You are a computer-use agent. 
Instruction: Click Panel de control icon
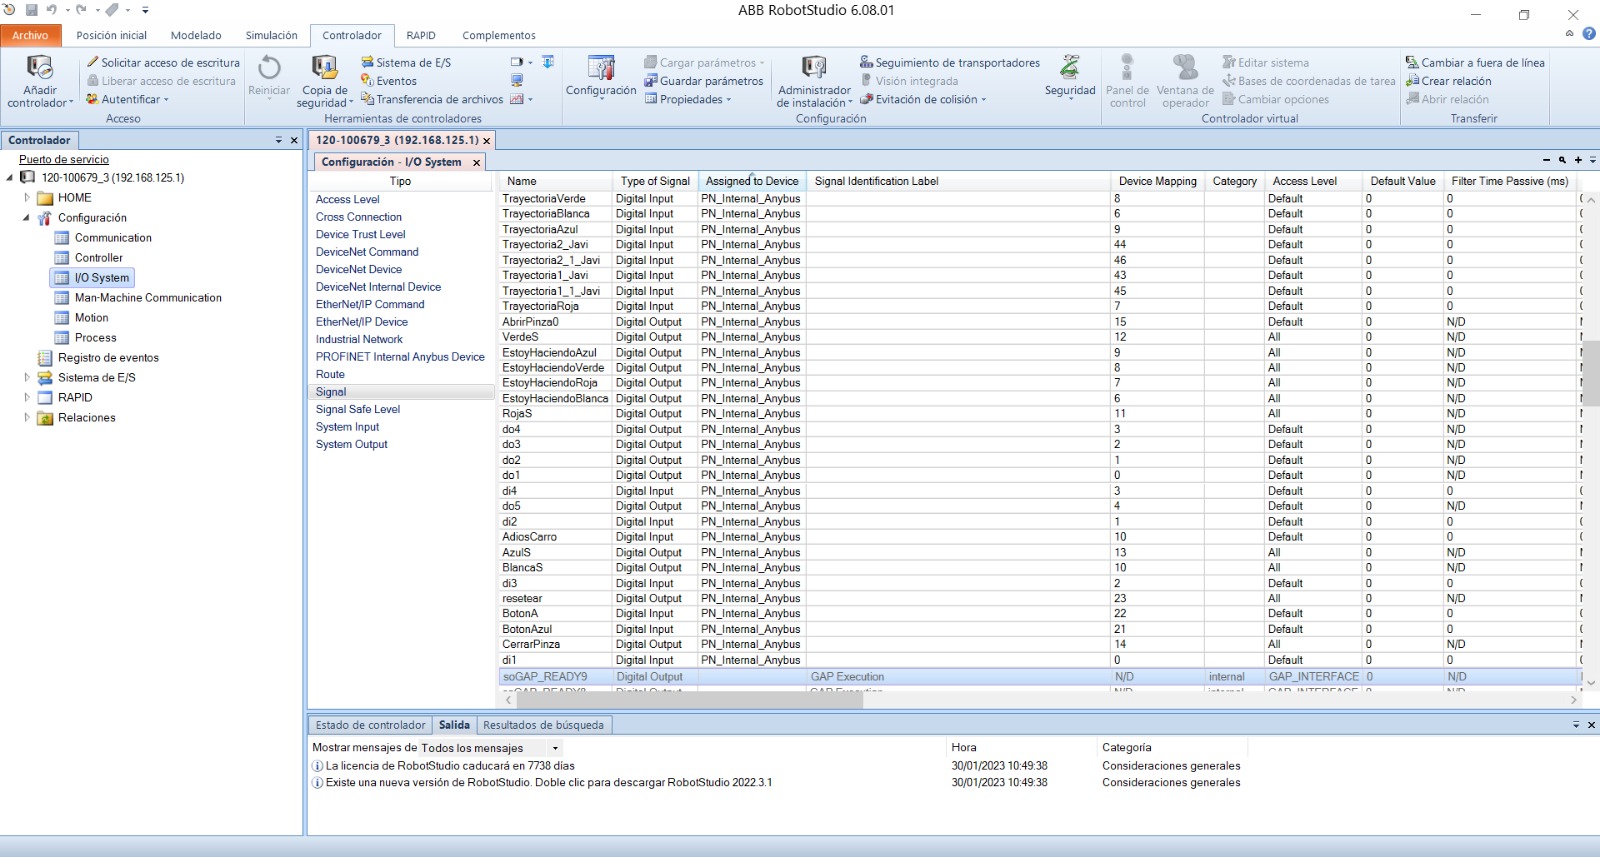pos(1127,68)
